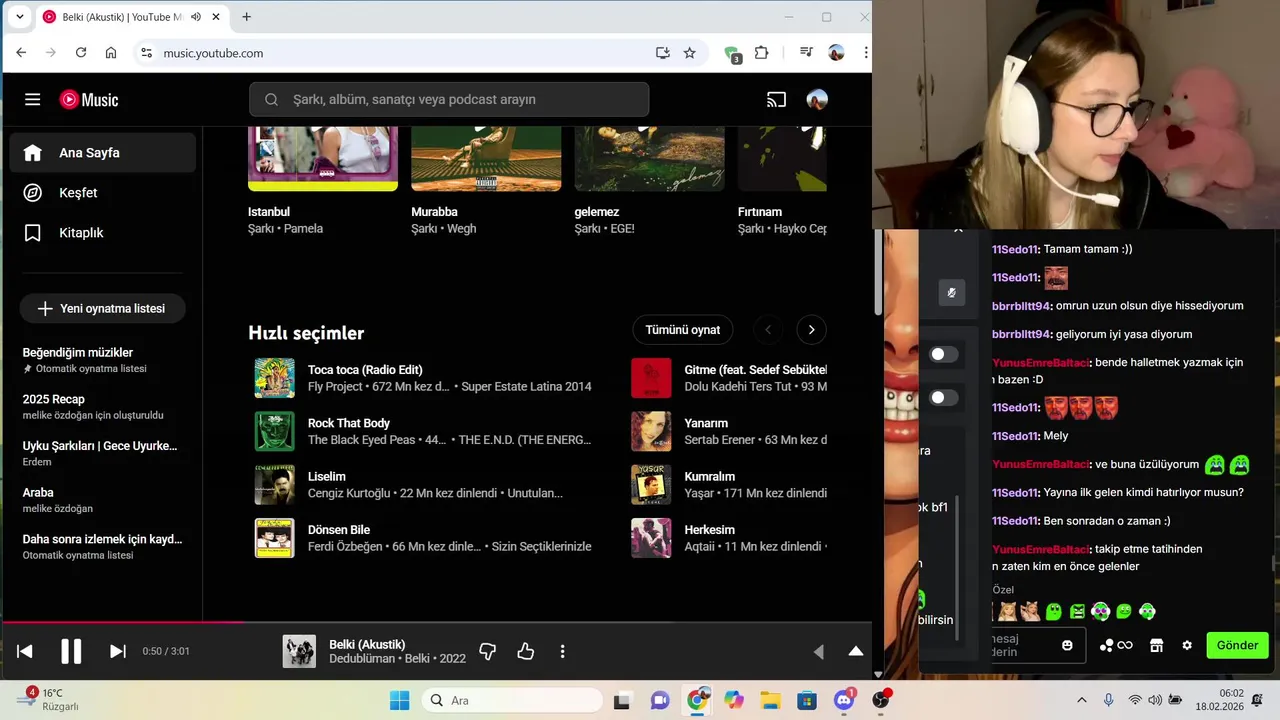Open the browser home page icon
Image resolution: width=1280 pixels, height=720 pixels.
coord(111,53)
